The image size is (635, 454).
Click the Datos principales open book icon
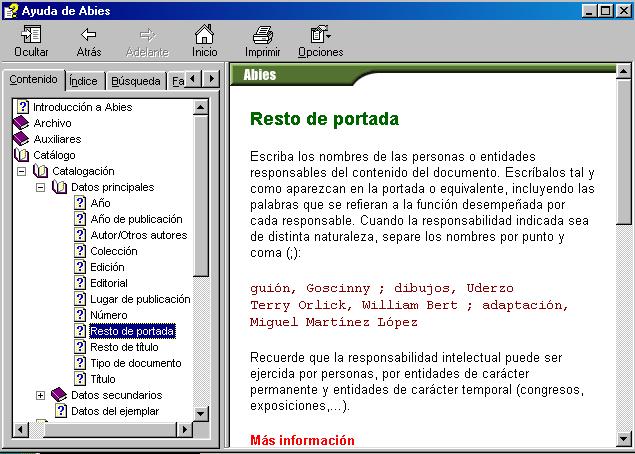(x=60, y=187)
